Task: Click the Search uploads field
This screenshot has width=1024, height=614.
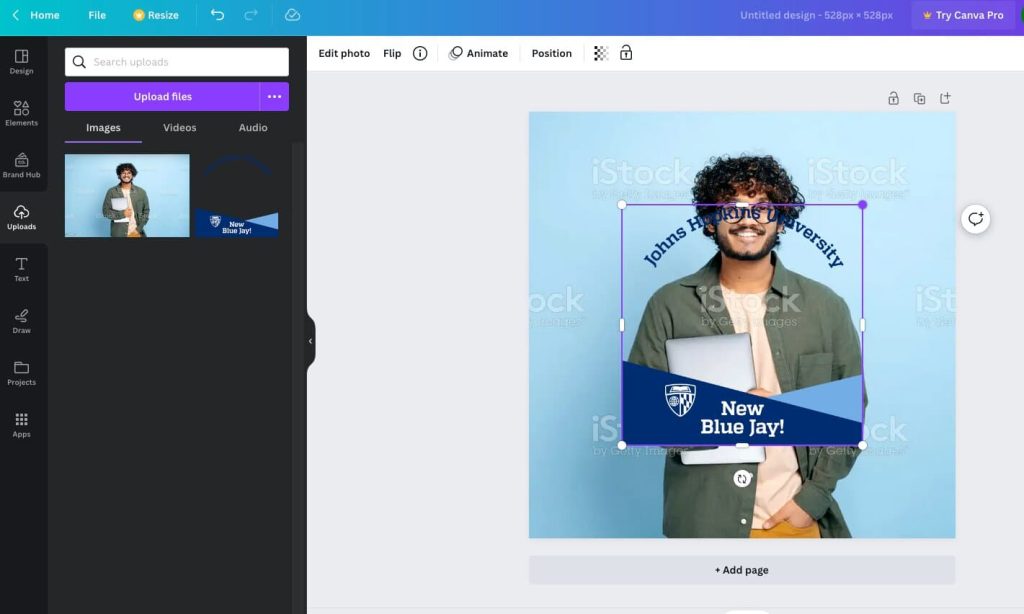Action: click(x=176, y=62)
